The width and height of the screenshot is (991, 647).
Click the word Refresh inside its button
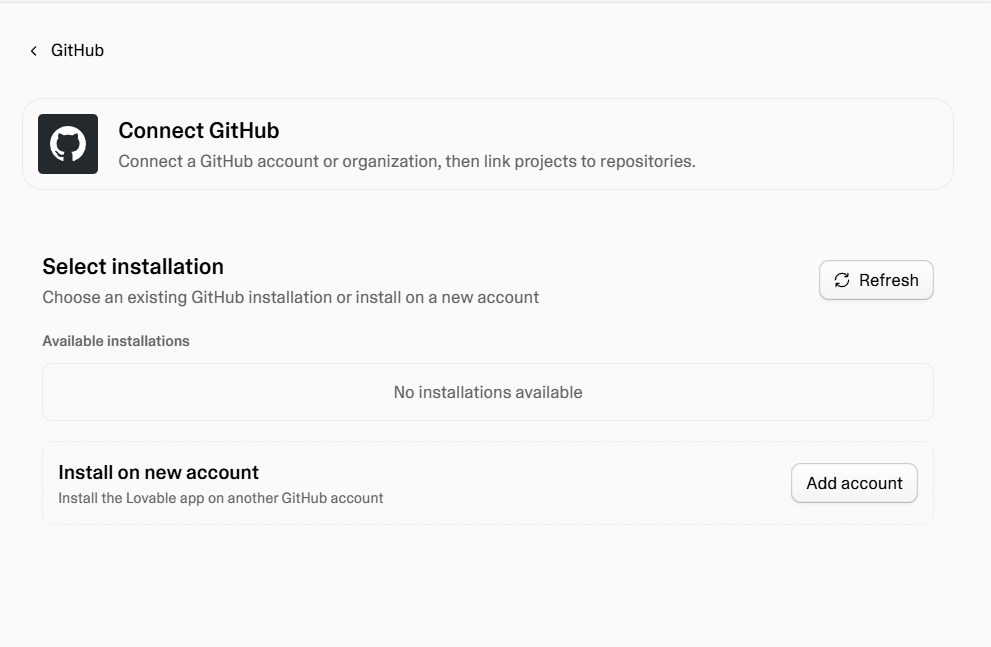pos(889,280)
